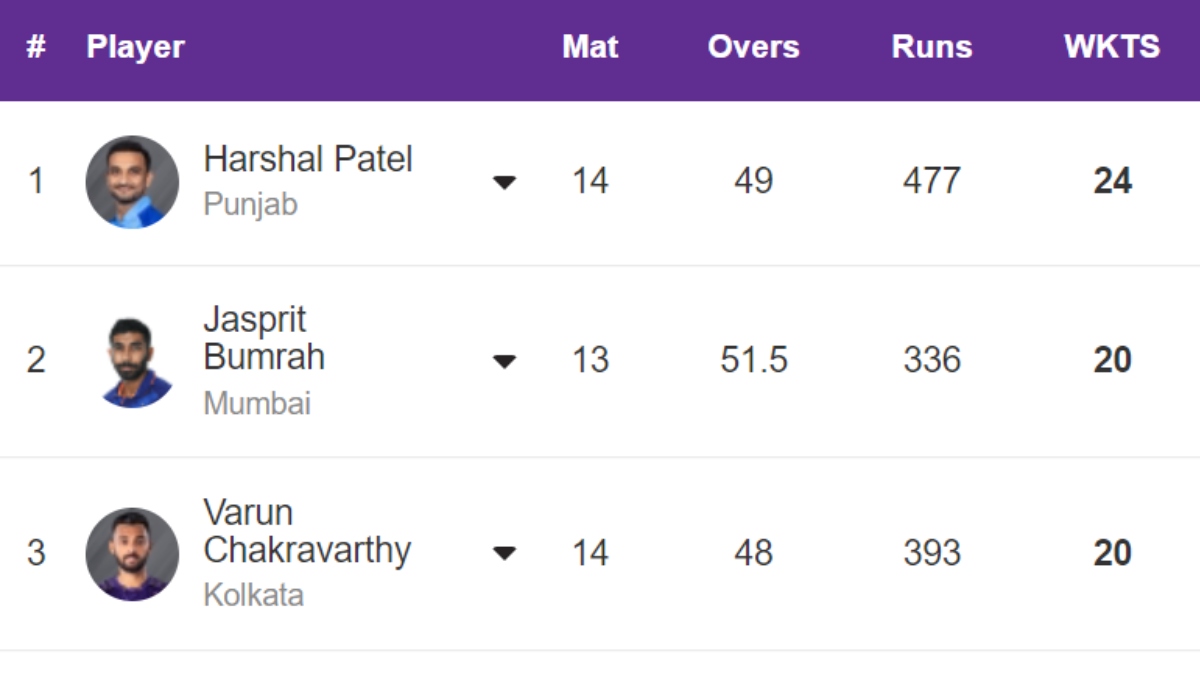Sort by the Runs column header
This screenshot has width=1200, height=675.
931,47
